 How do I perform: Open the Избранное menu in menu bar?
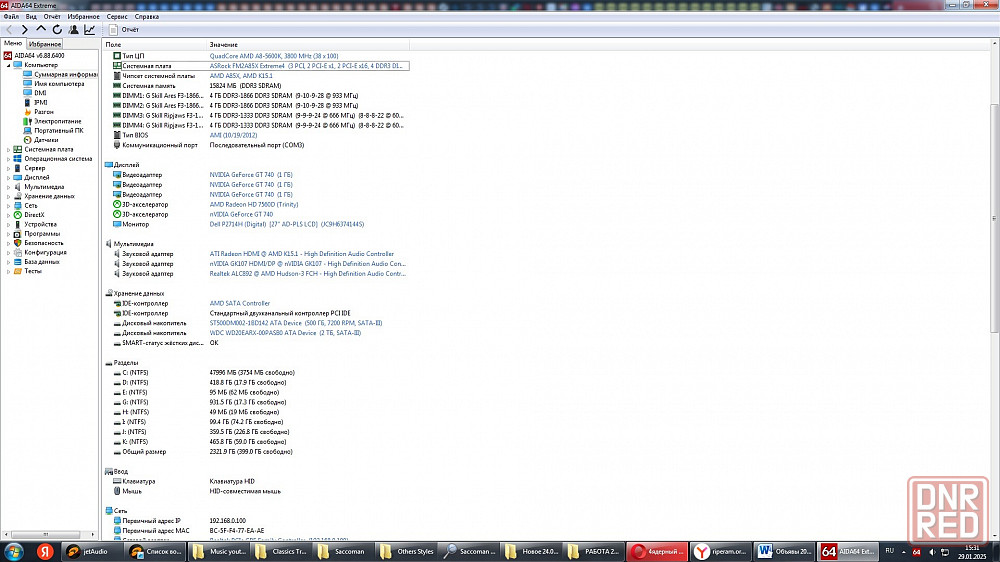[83, 17]
